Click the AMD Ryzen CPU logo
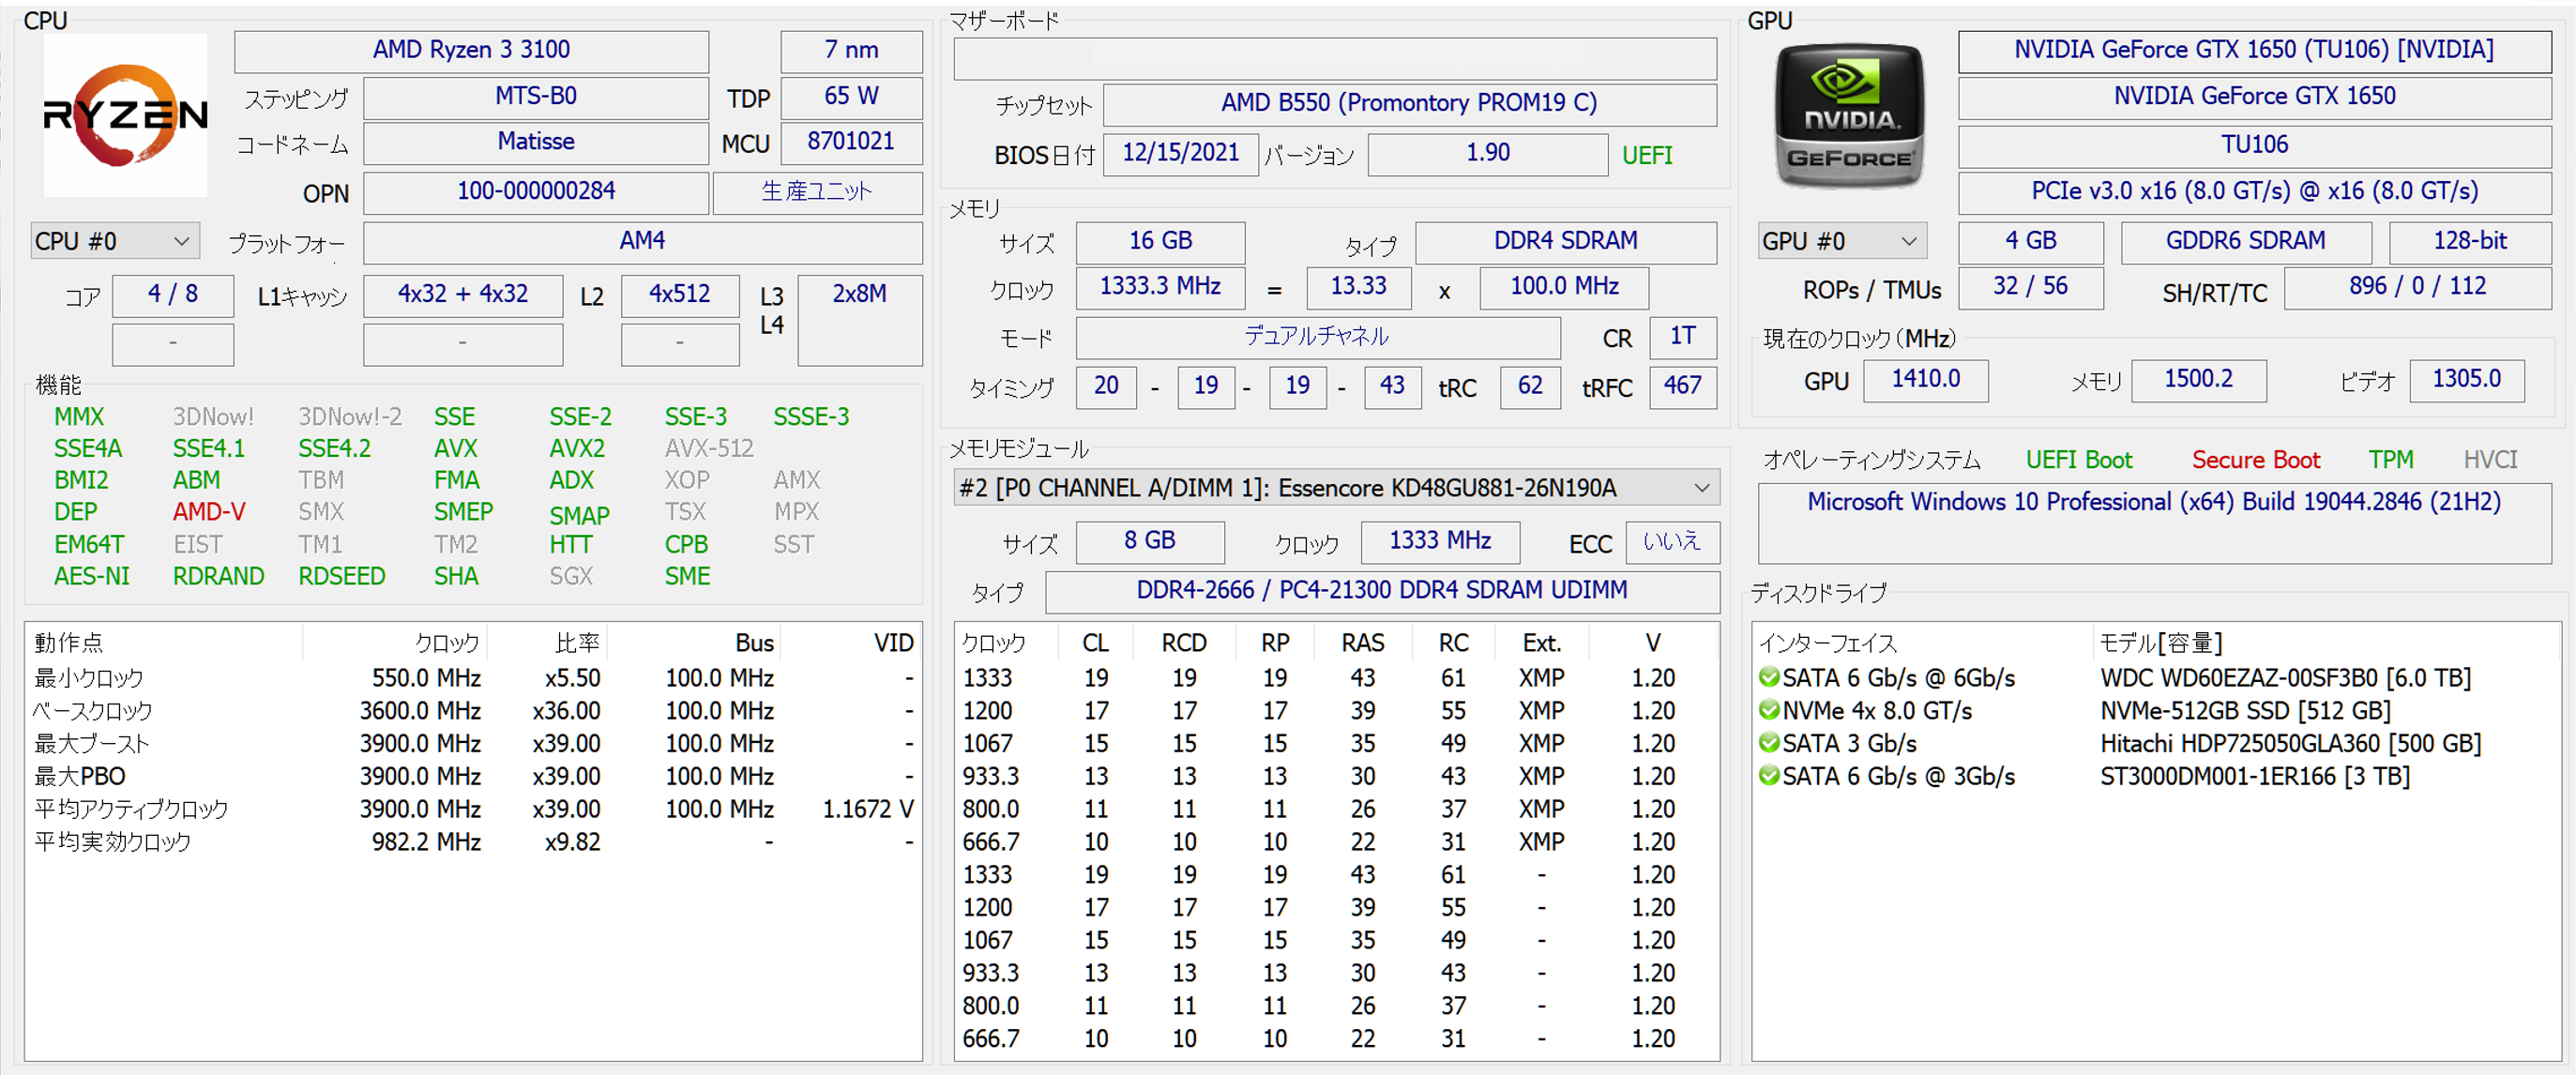Screen dimensions: 2576x1075 (125, 115)
